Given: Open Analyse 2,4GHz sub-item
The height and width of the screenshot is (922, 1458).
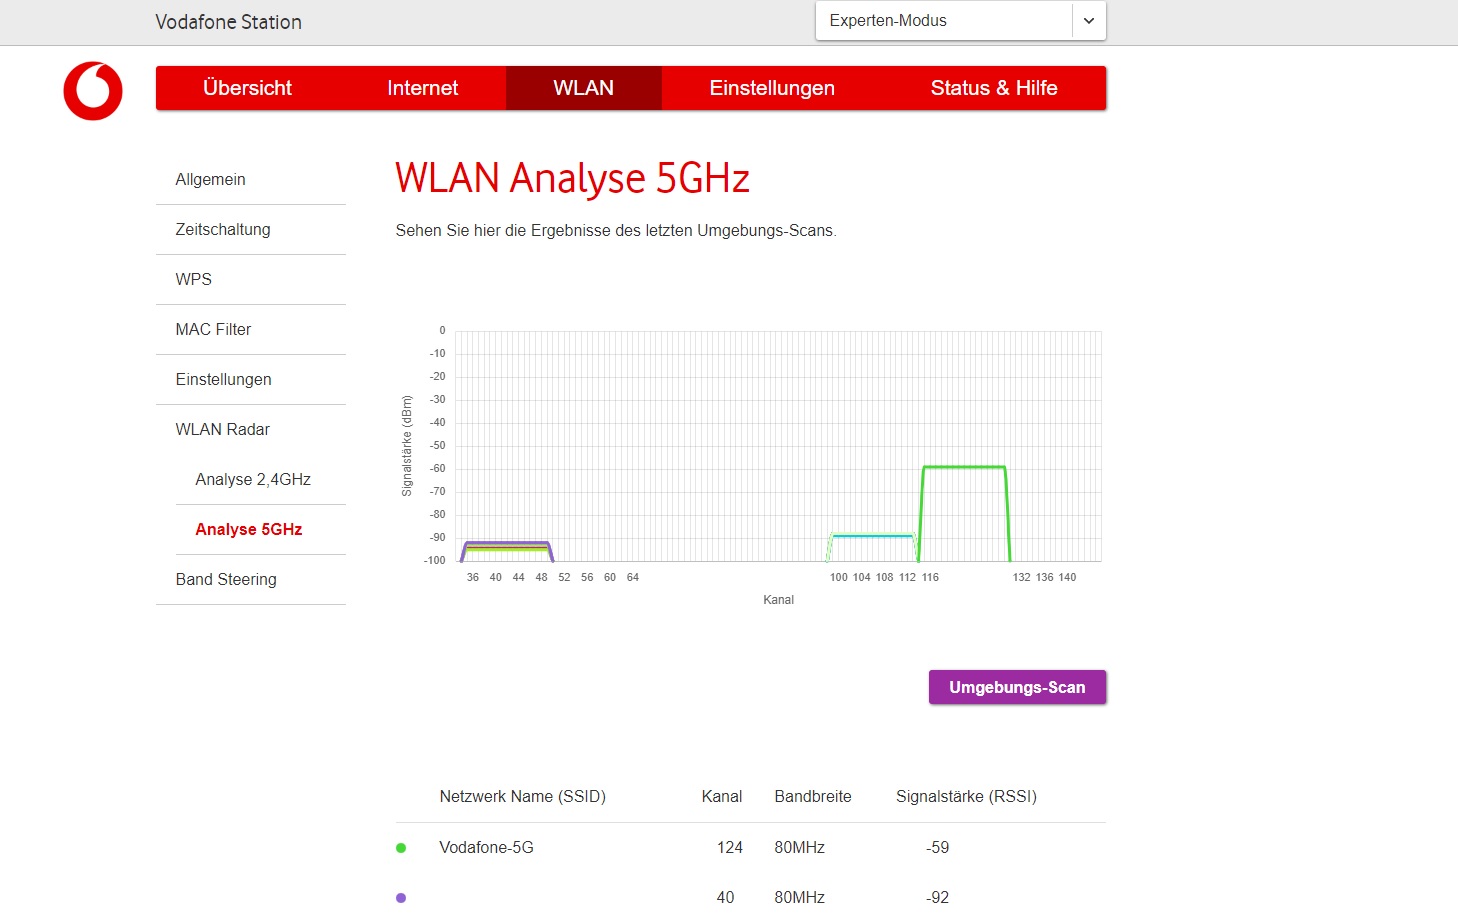Looking at the screenshot, I should (x=253, y=480).
